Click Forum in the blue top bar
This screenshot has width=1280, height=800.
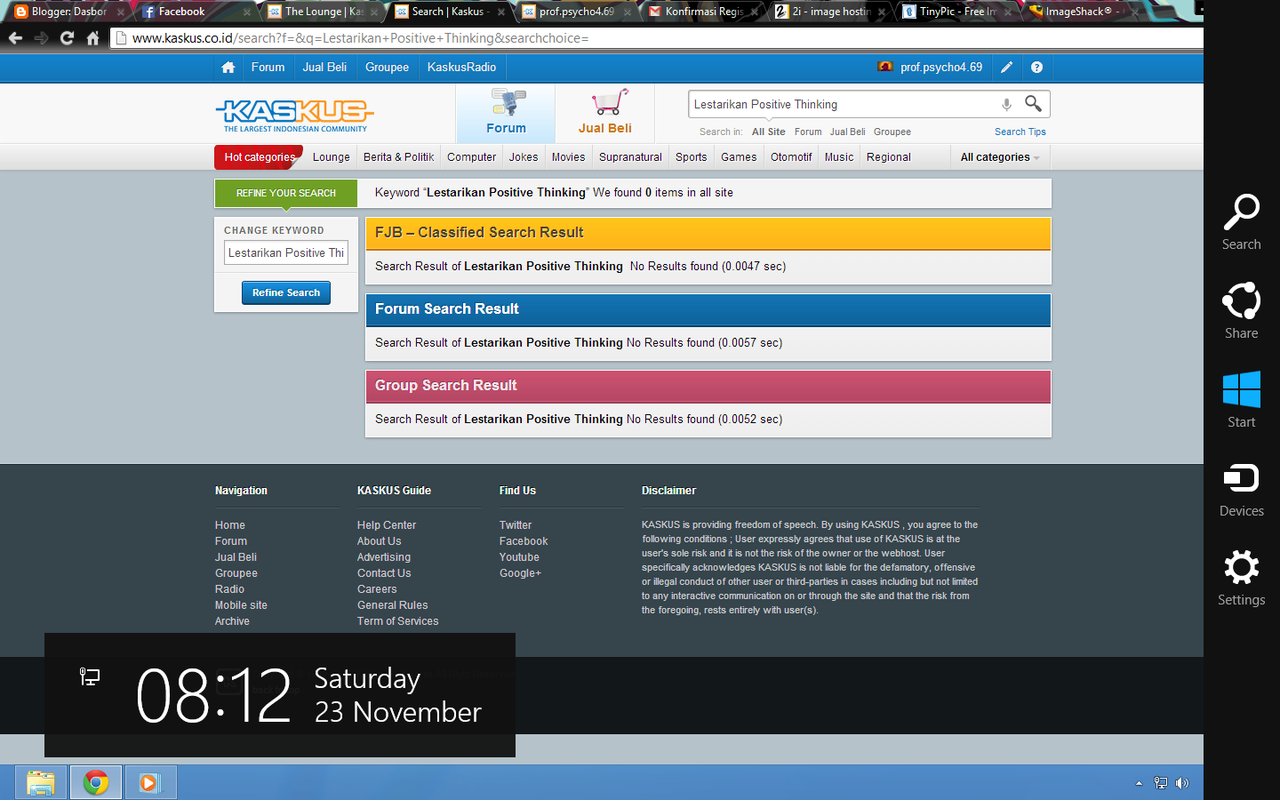pos(268,67)
